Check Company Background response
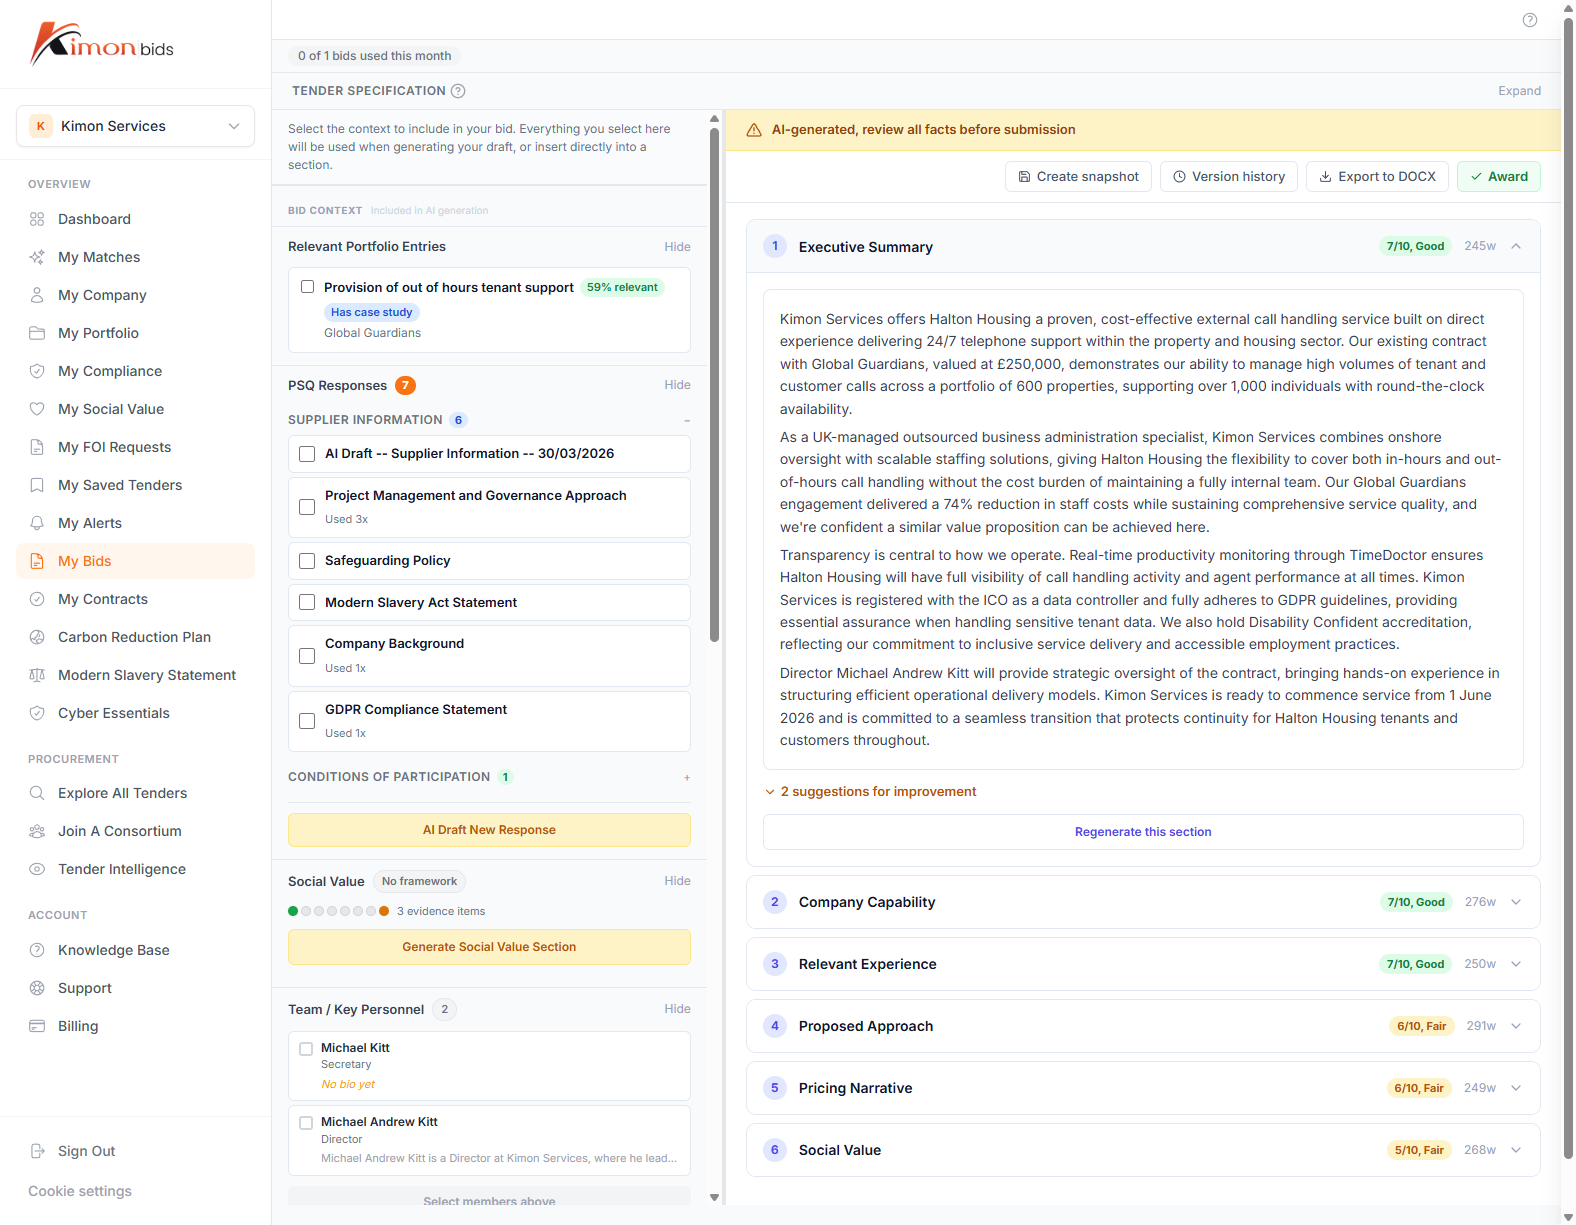Image resolution: width=1576 pixels, height=1225 pixels. click(x=307, y=656)
